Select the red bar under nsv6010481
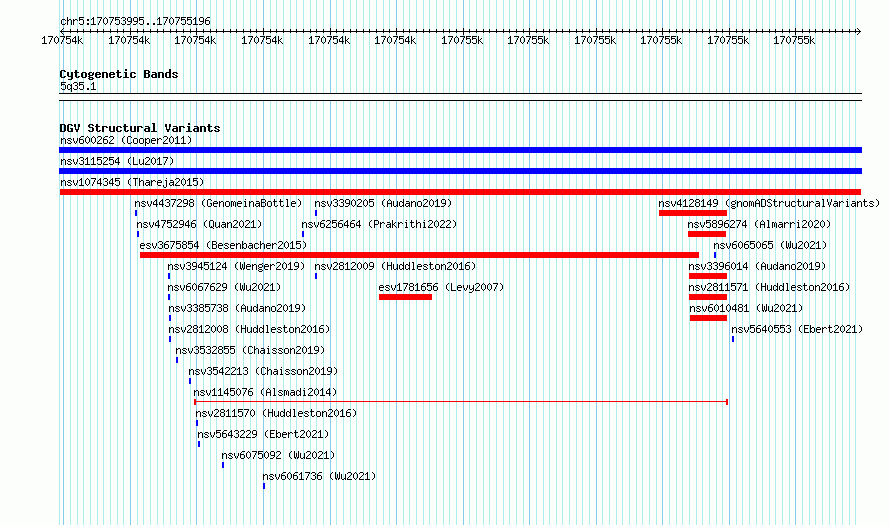 coord(708,318)
